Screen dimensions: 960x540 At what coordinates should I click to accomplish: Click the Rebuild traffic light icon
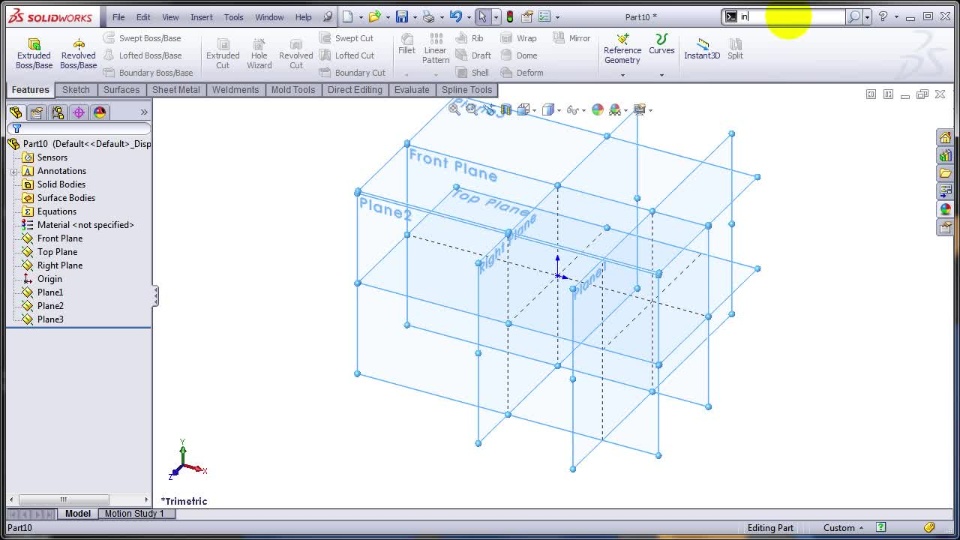[x=509, y=17]
